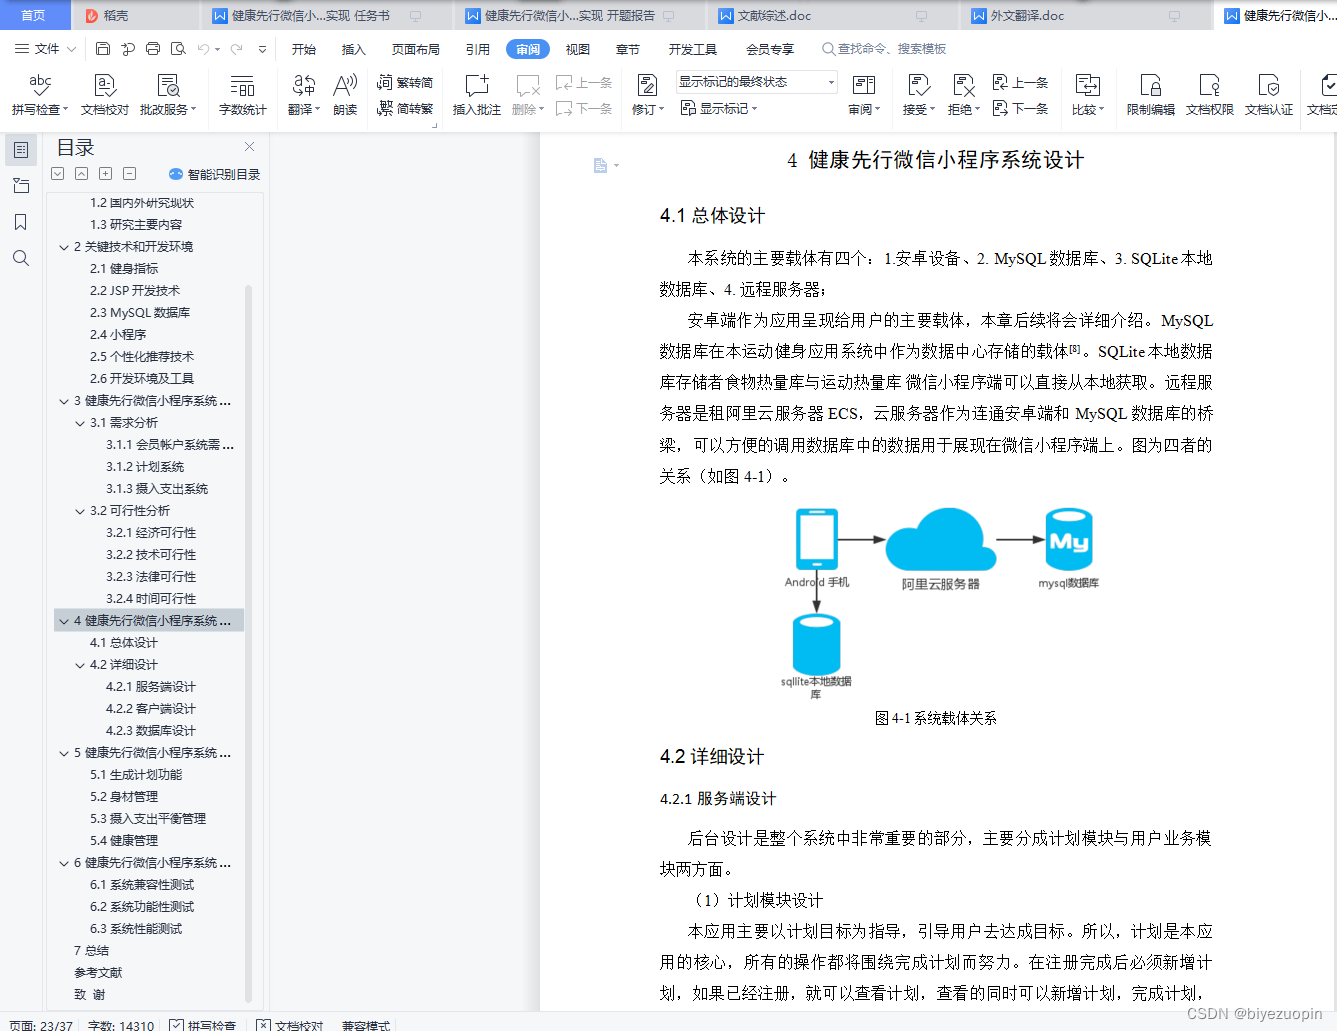Switch to the 页面布局 ribbon tab
Viewport: 1337px width, 1031px height.
pos(416,49)
